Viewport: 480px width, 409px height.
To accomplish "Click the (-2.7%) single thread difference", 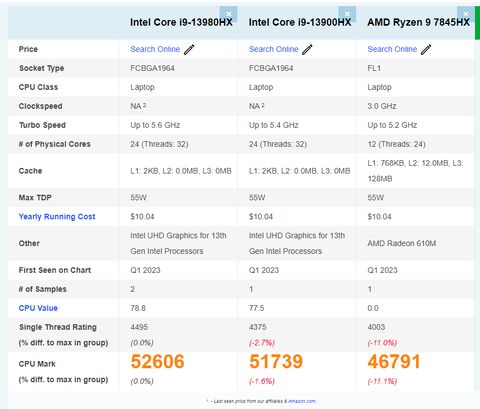I will coord(262,343).
